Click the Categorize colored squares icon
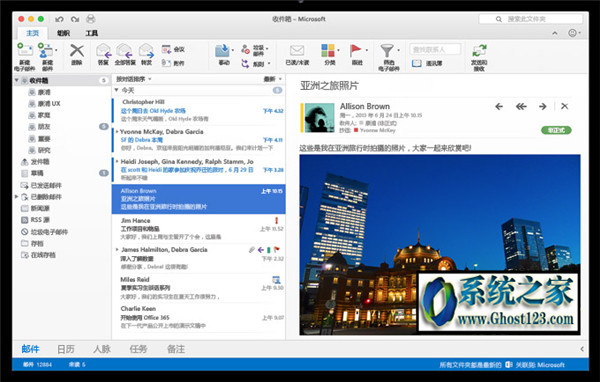 [328, 50]
